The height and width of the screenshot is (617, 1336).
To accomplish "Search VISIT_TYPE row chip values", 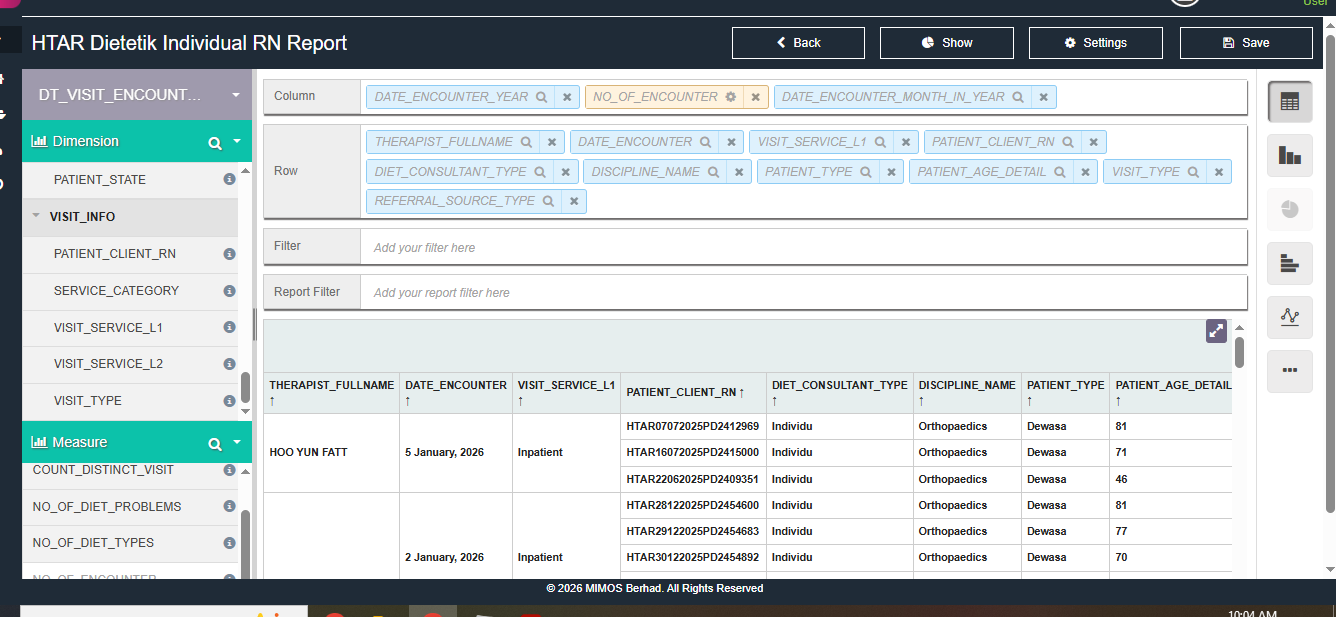I will pyautogui.click(x=1193, y=172).
